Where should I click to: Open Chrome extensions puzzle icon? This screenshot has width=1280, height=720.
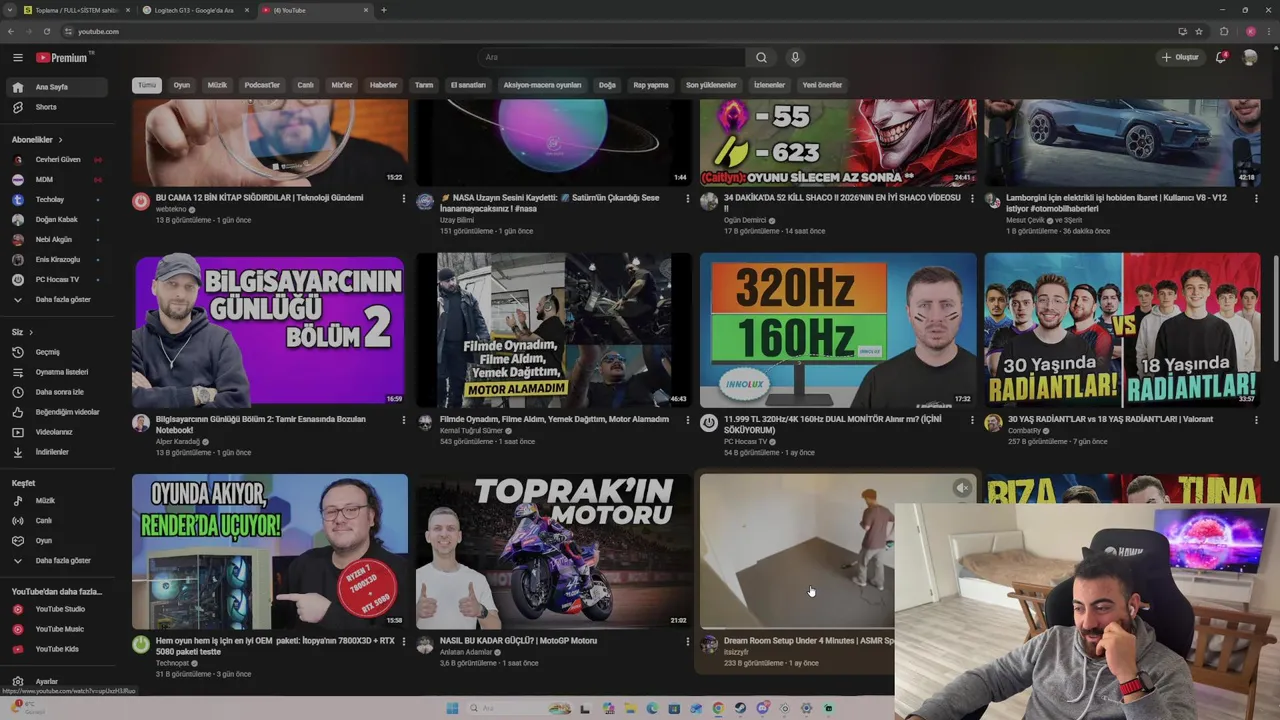(1224, 31)
